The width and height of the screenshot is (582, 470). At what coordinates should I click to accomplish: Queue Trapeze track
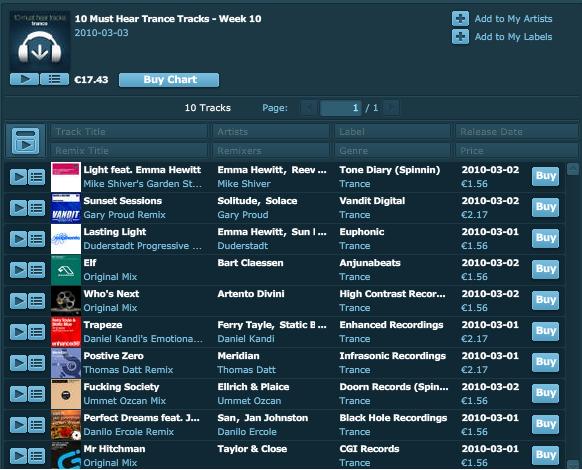[x=37, y=332]
